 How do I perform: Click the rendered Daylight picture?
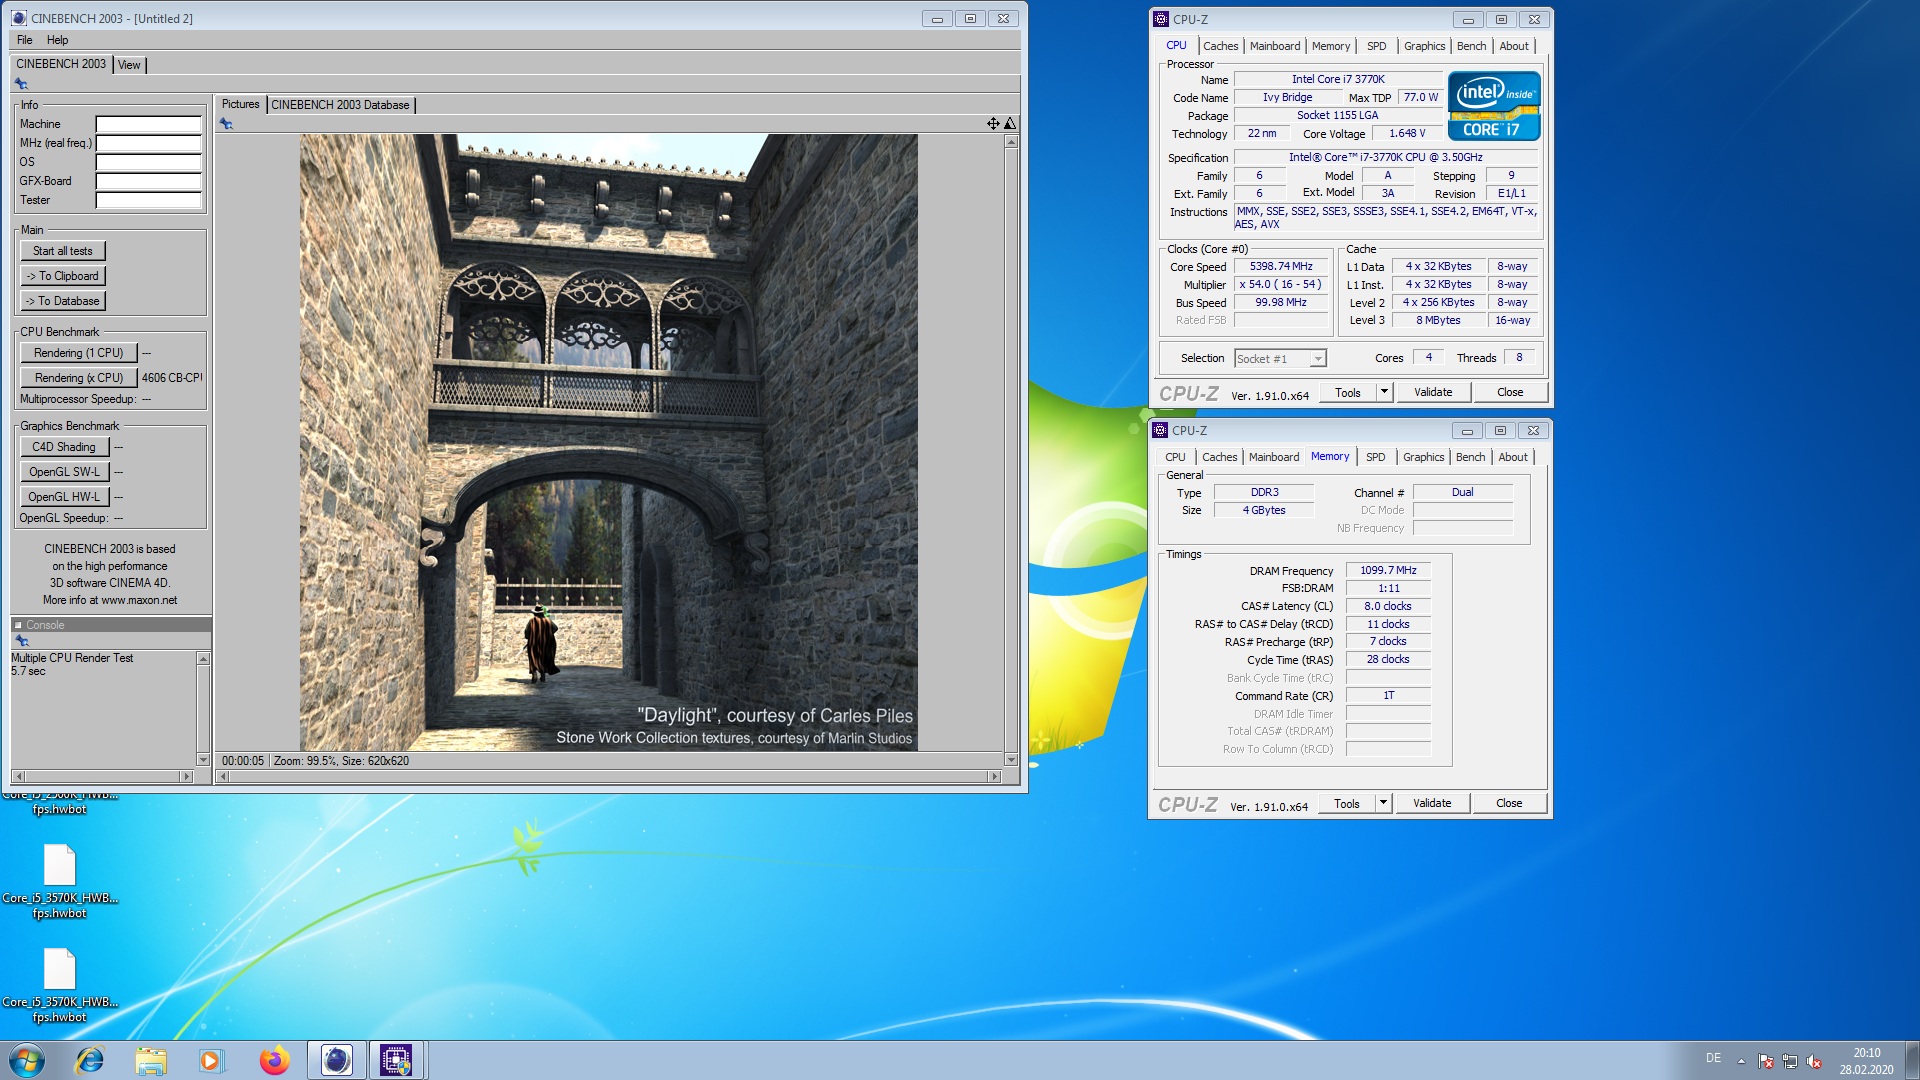[608, 443]
